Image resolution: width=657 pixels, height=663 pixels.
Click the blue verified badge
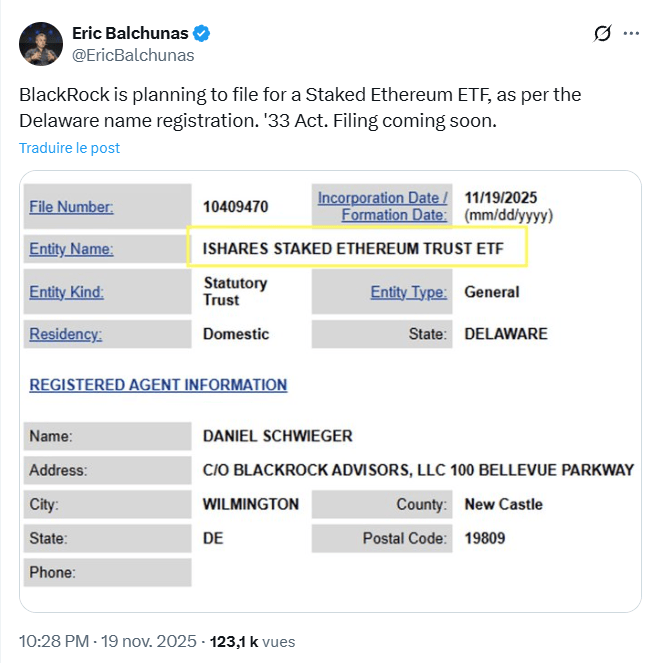(202, 33)
